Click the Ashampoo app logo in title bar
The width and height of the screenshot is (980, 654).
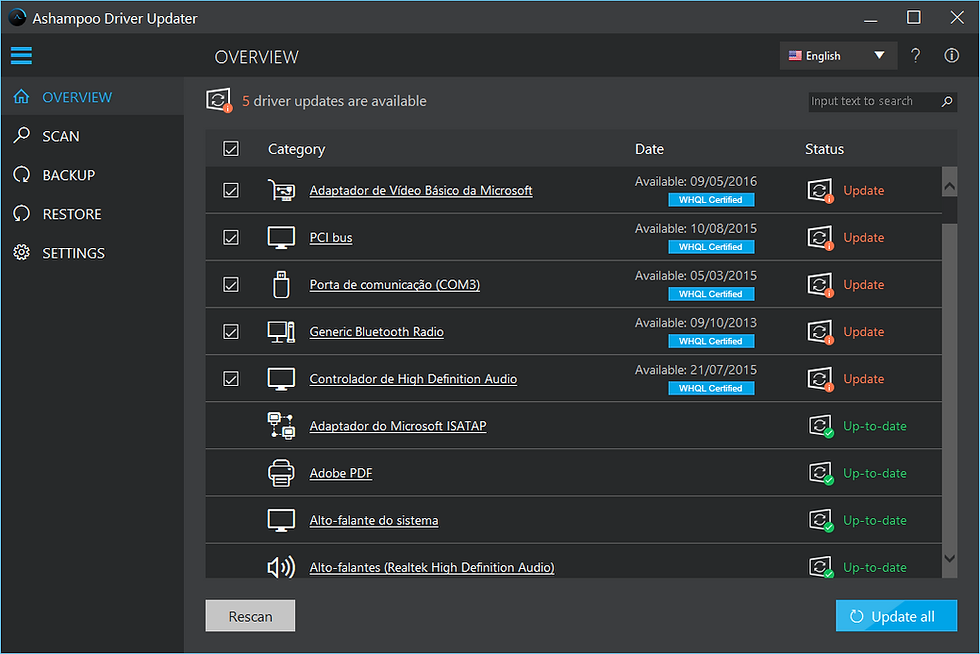pyautogui.click(x=18, y=18)
